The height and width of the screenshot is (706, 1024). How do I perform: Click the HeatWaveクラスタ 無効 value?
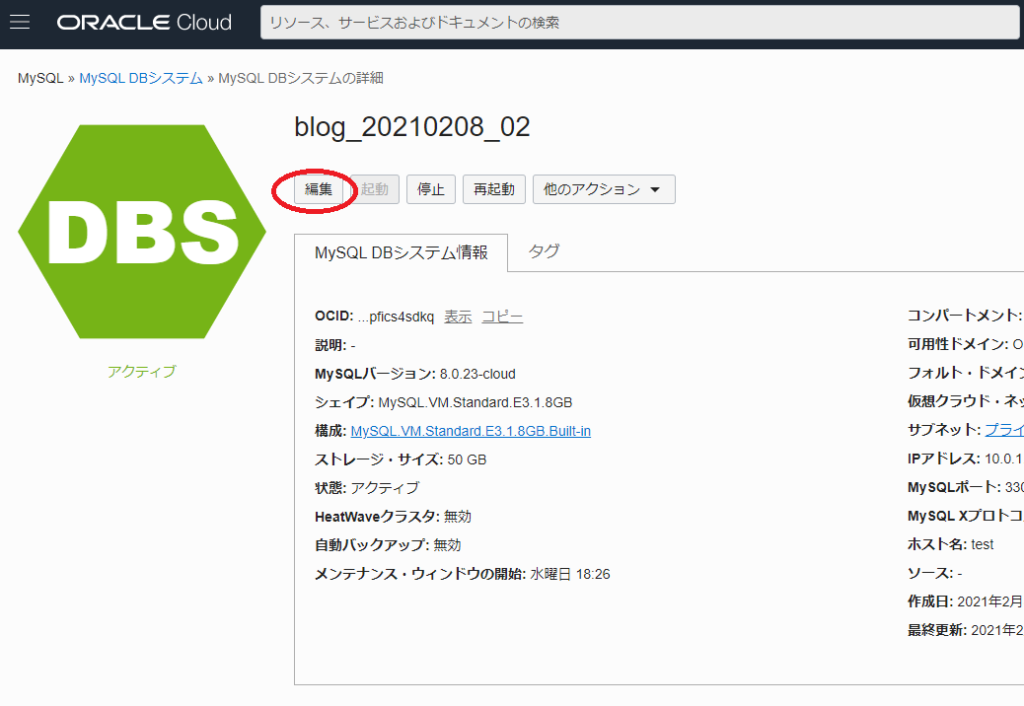click(x=458, y=517)
